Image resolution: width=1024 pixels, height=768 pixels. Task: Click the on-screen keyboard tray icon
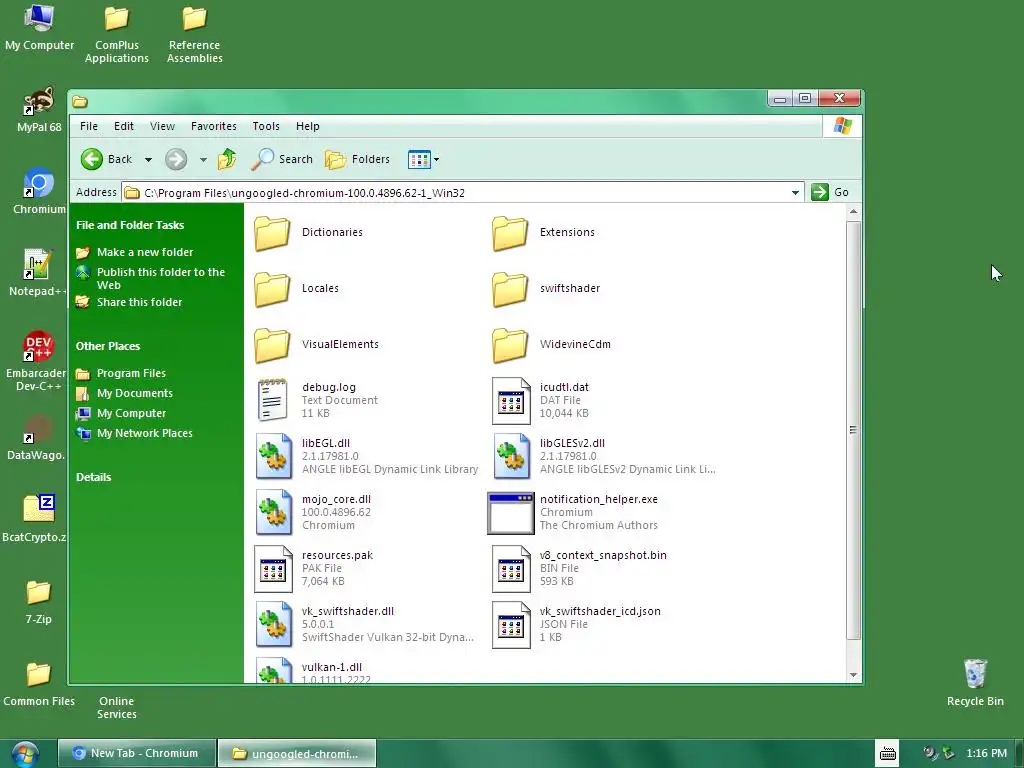pyautogui.click(x=888, y=754)
